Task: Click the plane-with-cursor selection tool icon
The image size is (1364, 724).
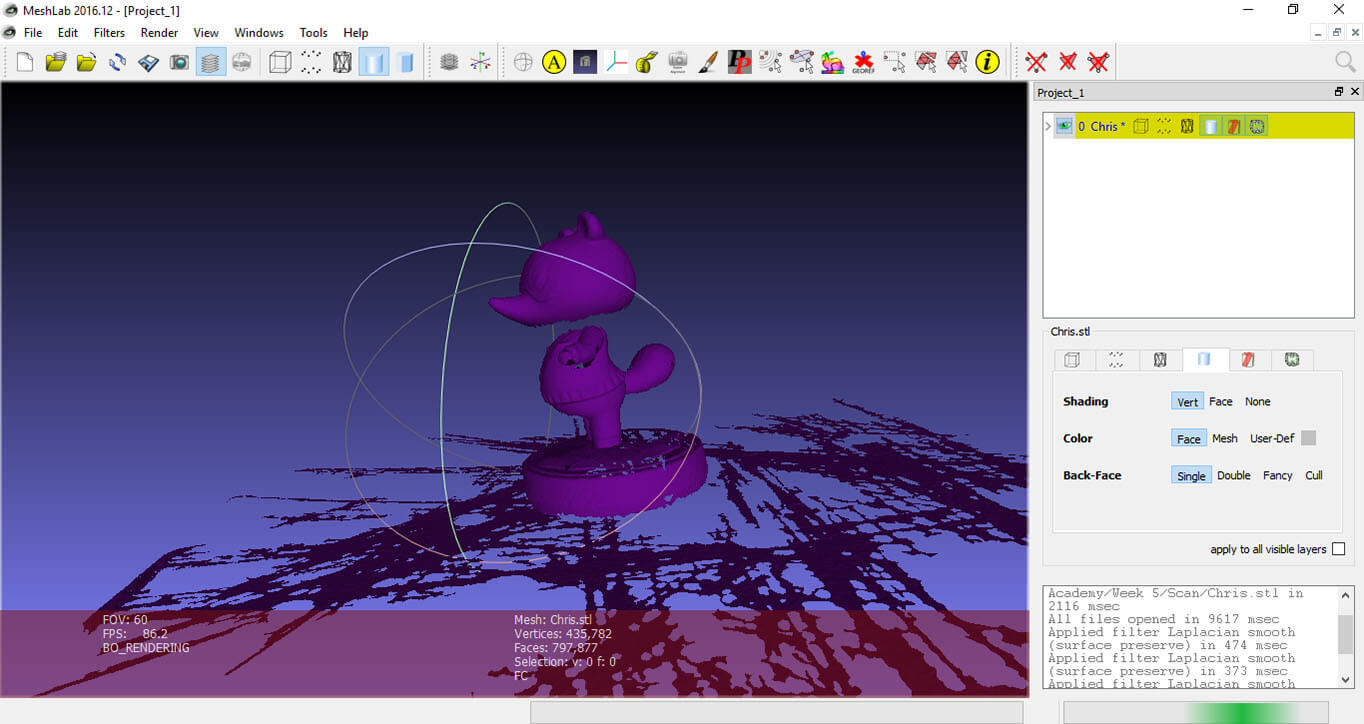Action: [x=801, y=62]
